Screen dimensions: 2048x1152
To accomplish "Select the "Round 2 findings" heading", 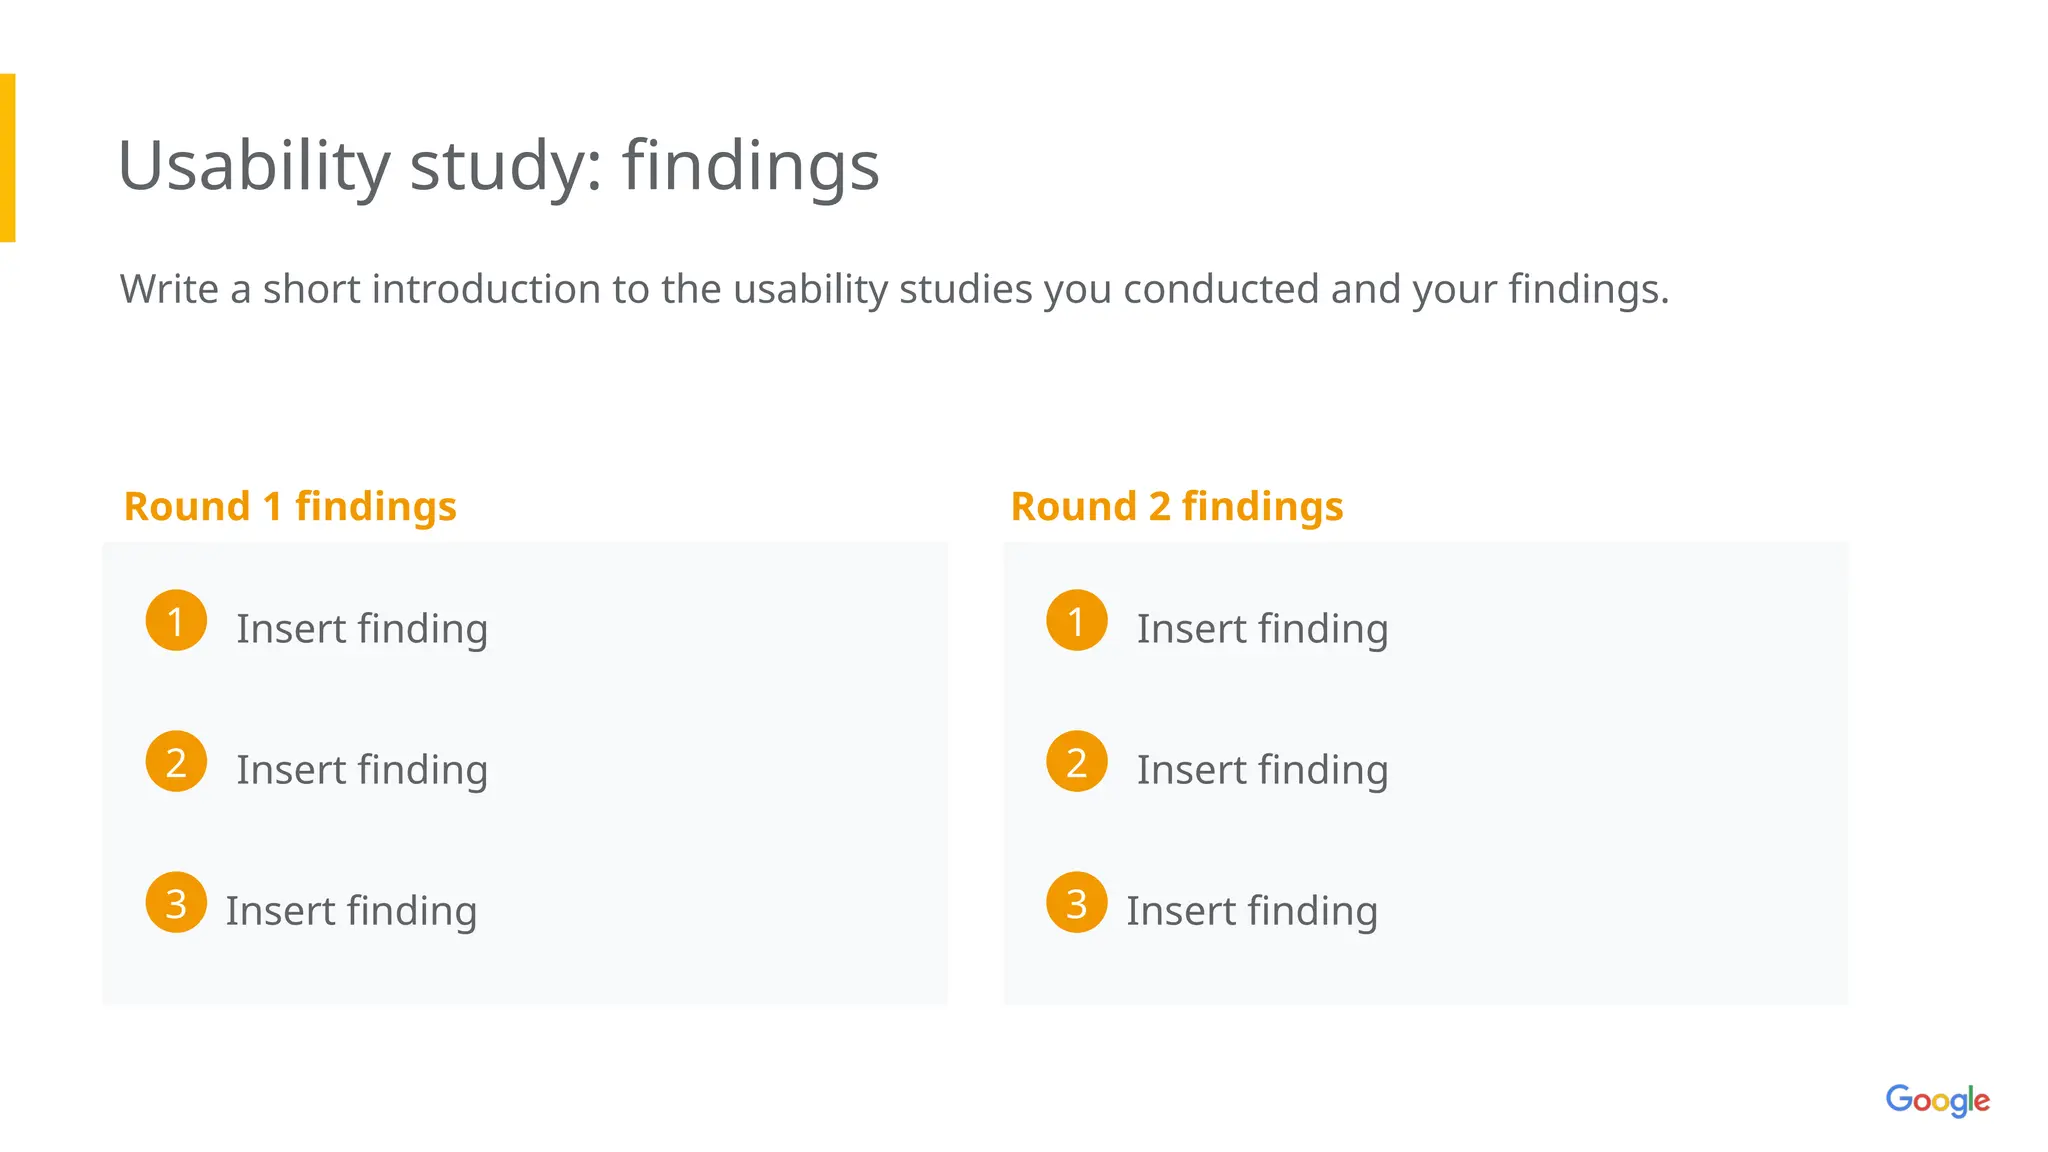I will [1177, 507].
